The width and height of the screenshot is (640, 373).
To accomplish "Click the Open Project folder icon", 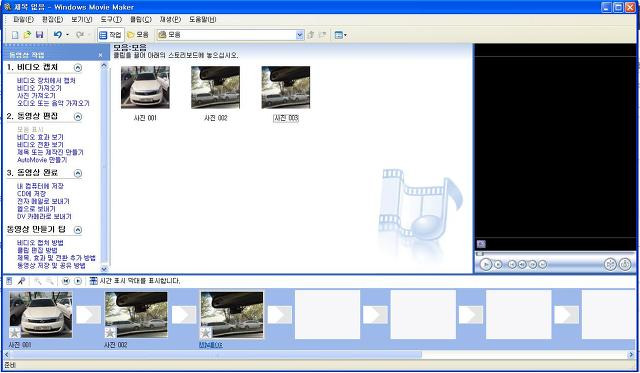I will (27, 35).
